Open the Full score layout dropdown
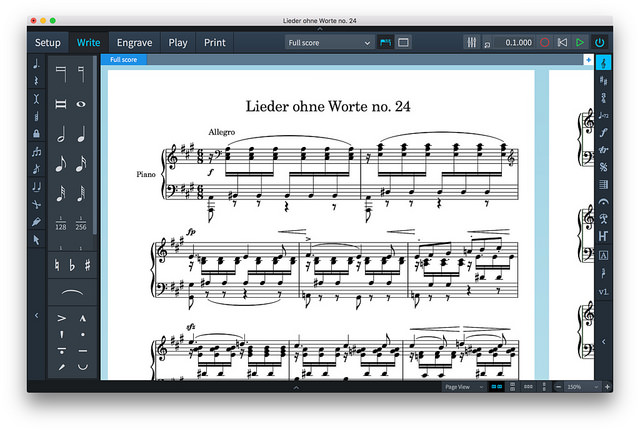Image resolution: width=640 pixels, height=431 pixels. click(329, 42)
